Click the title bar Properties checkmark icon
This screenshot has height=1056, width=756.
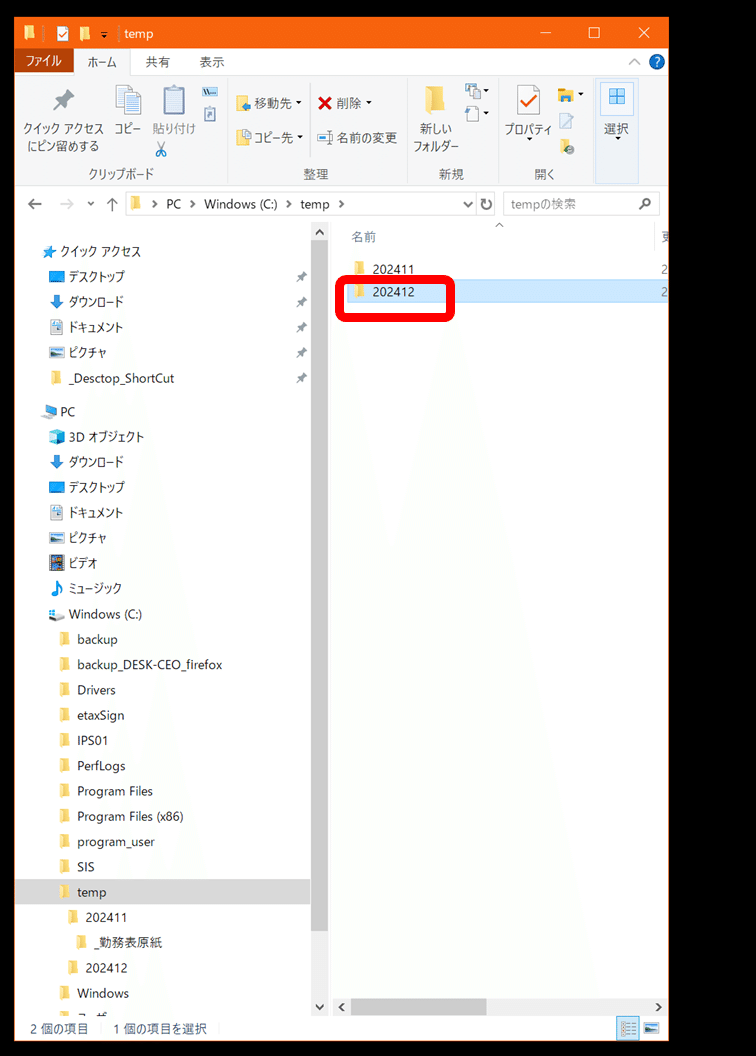pyautogui.click(x=63, y=33)
